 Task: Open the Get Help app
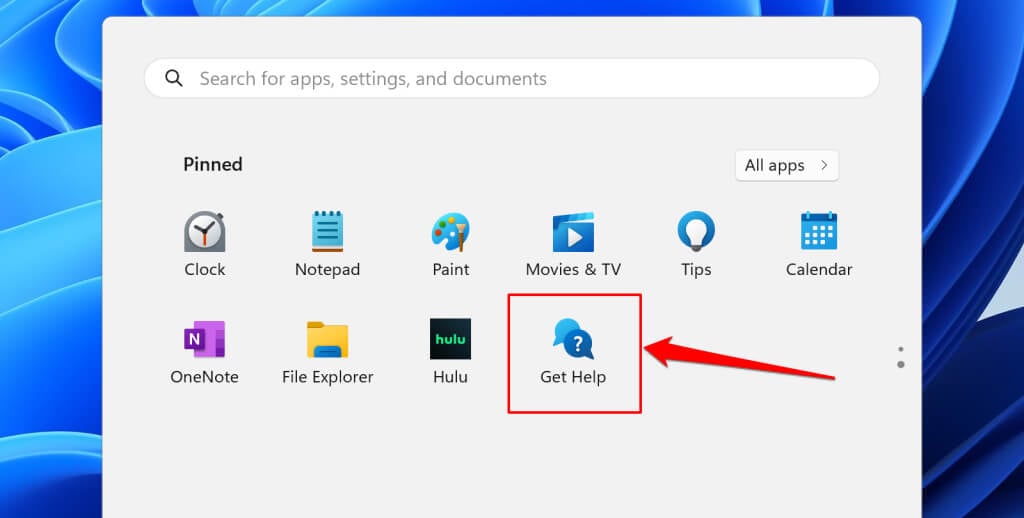(x=573, y=351)
